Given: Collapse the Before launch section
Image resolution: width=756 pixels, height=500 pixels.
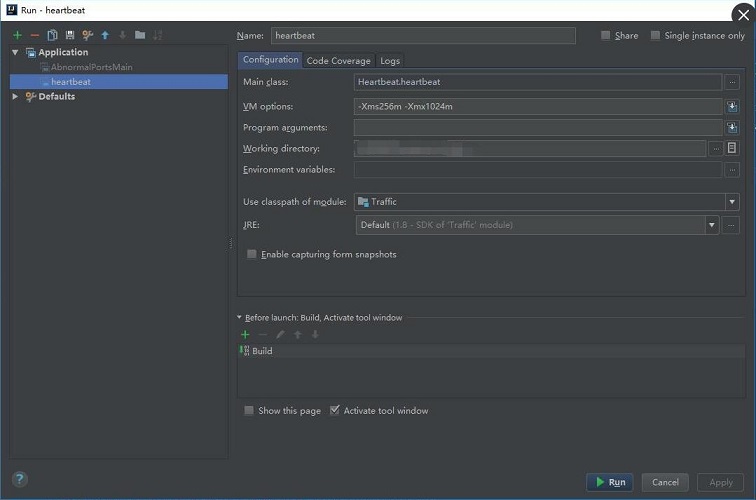Looking at the screenshot, I should point(239,317).
